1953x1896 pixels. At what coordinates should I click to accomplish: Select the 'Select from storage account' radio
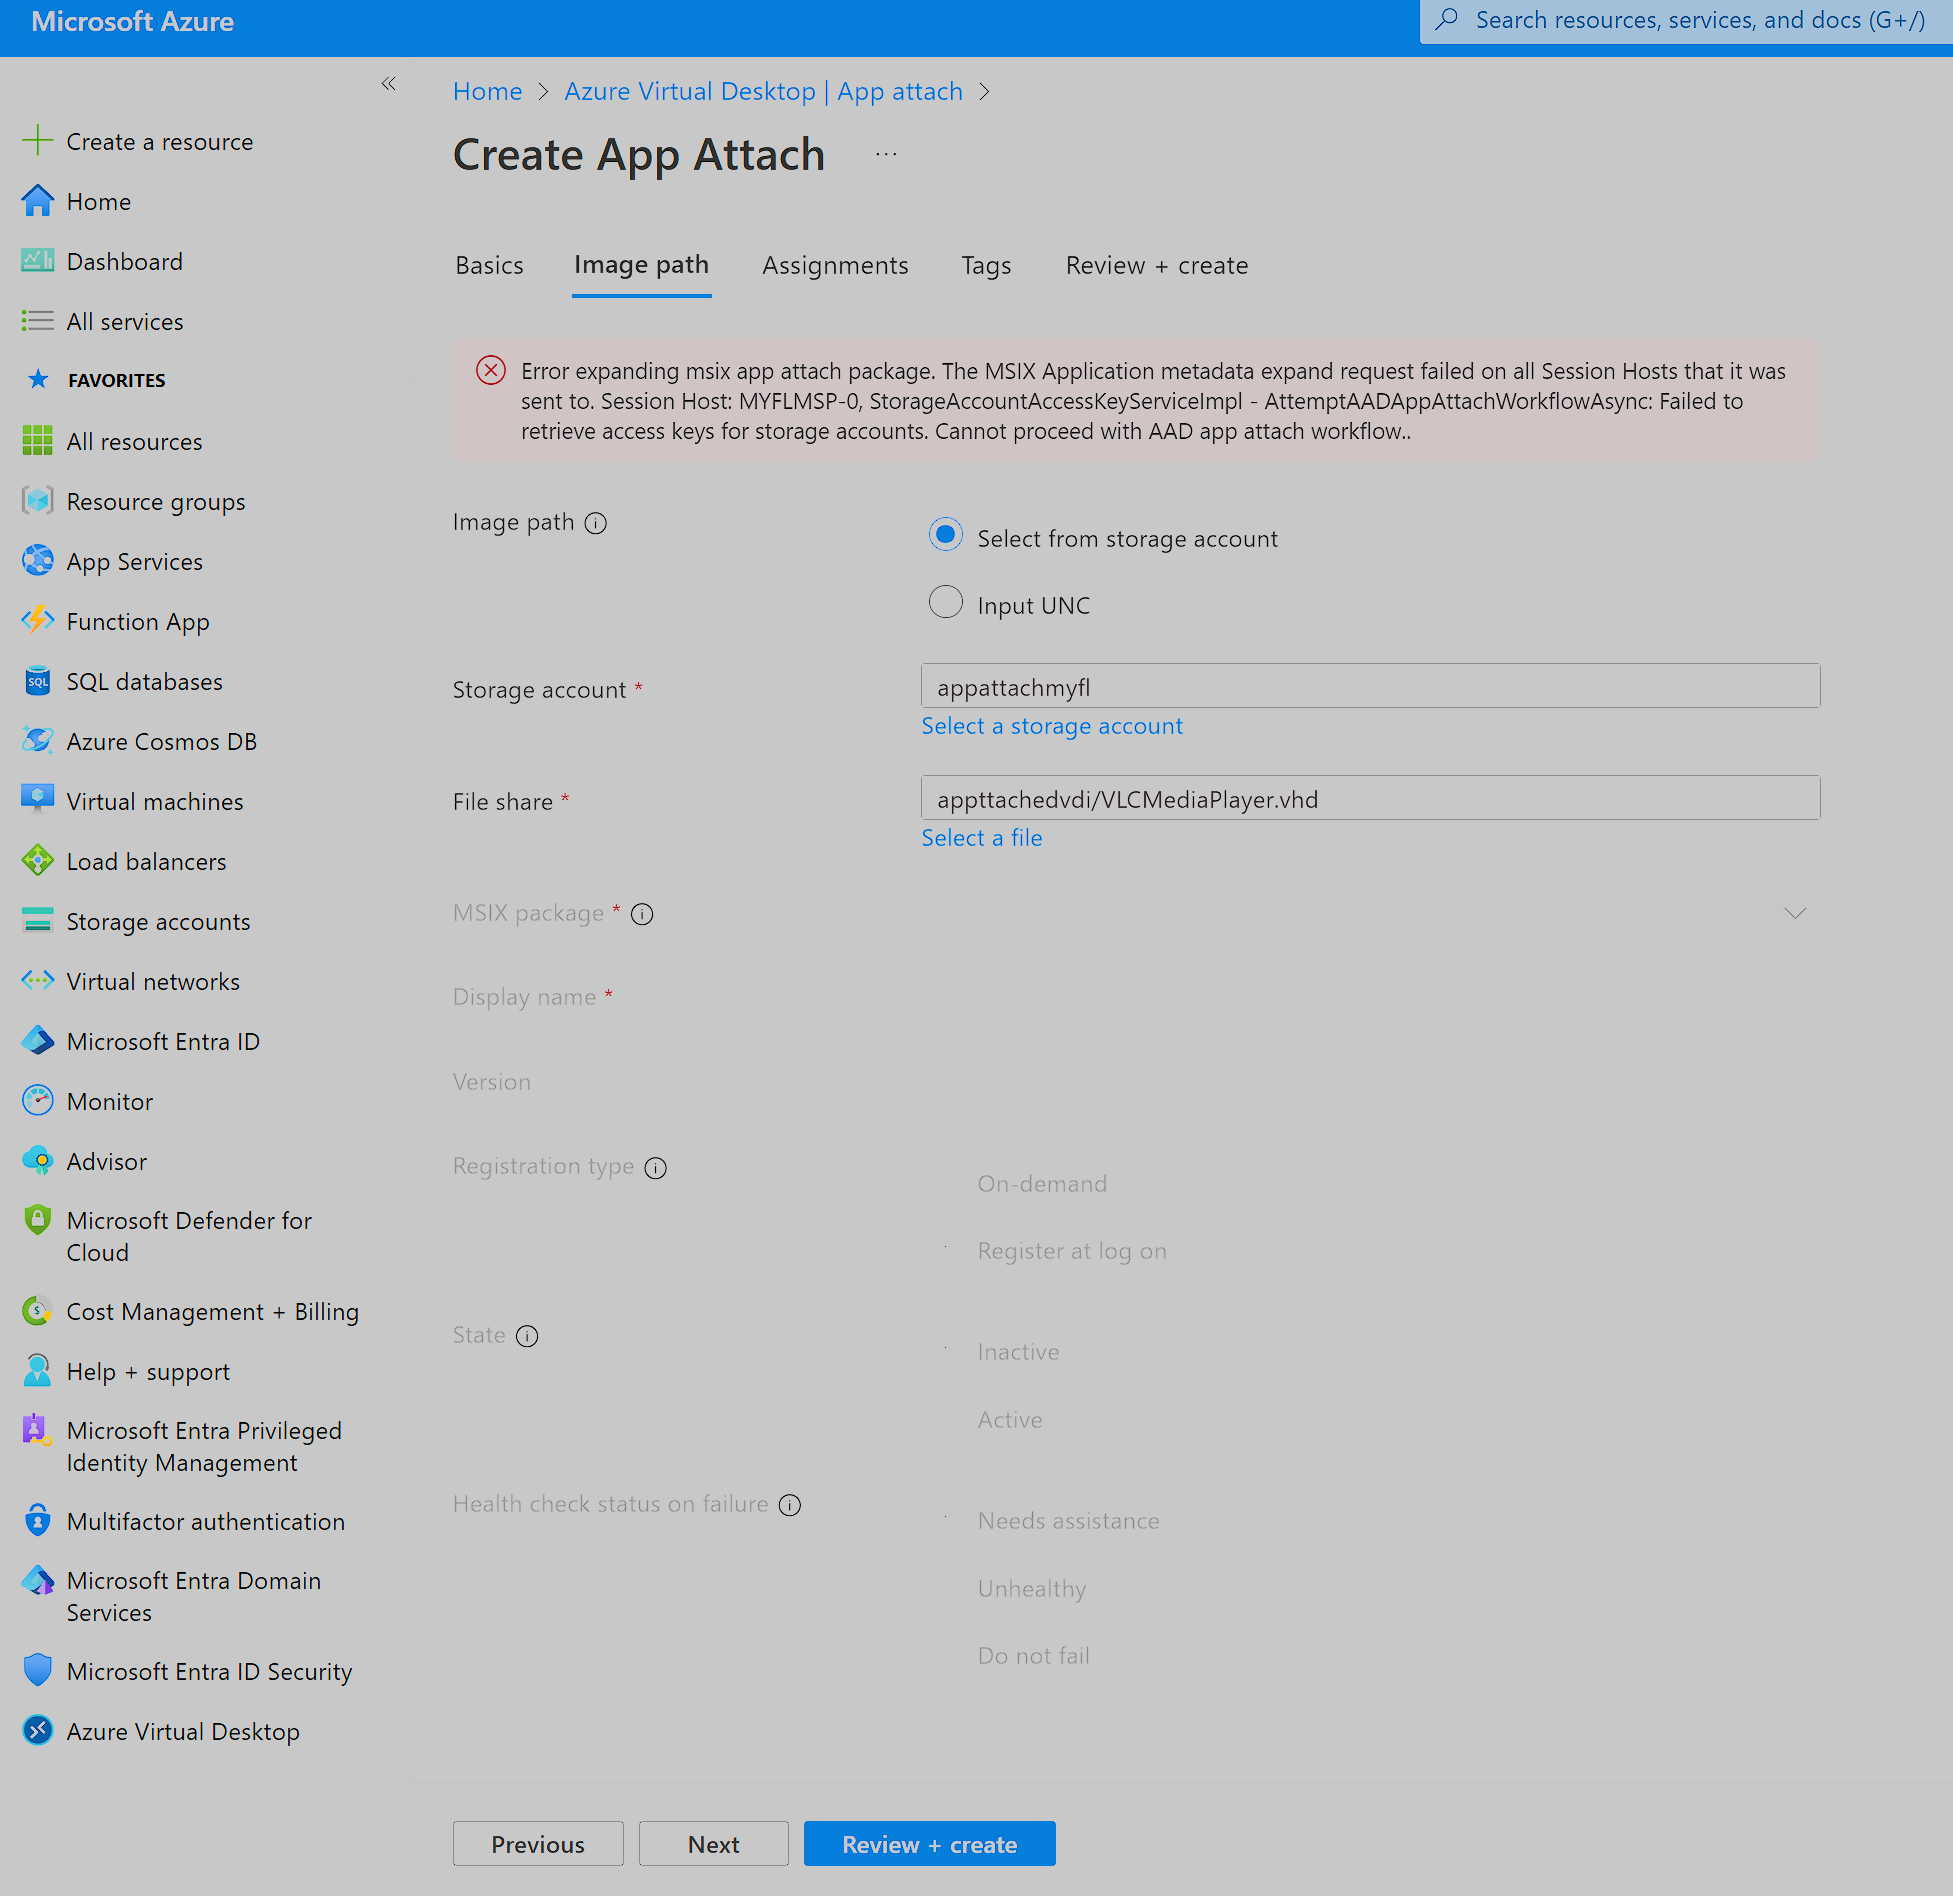(945, 535)
